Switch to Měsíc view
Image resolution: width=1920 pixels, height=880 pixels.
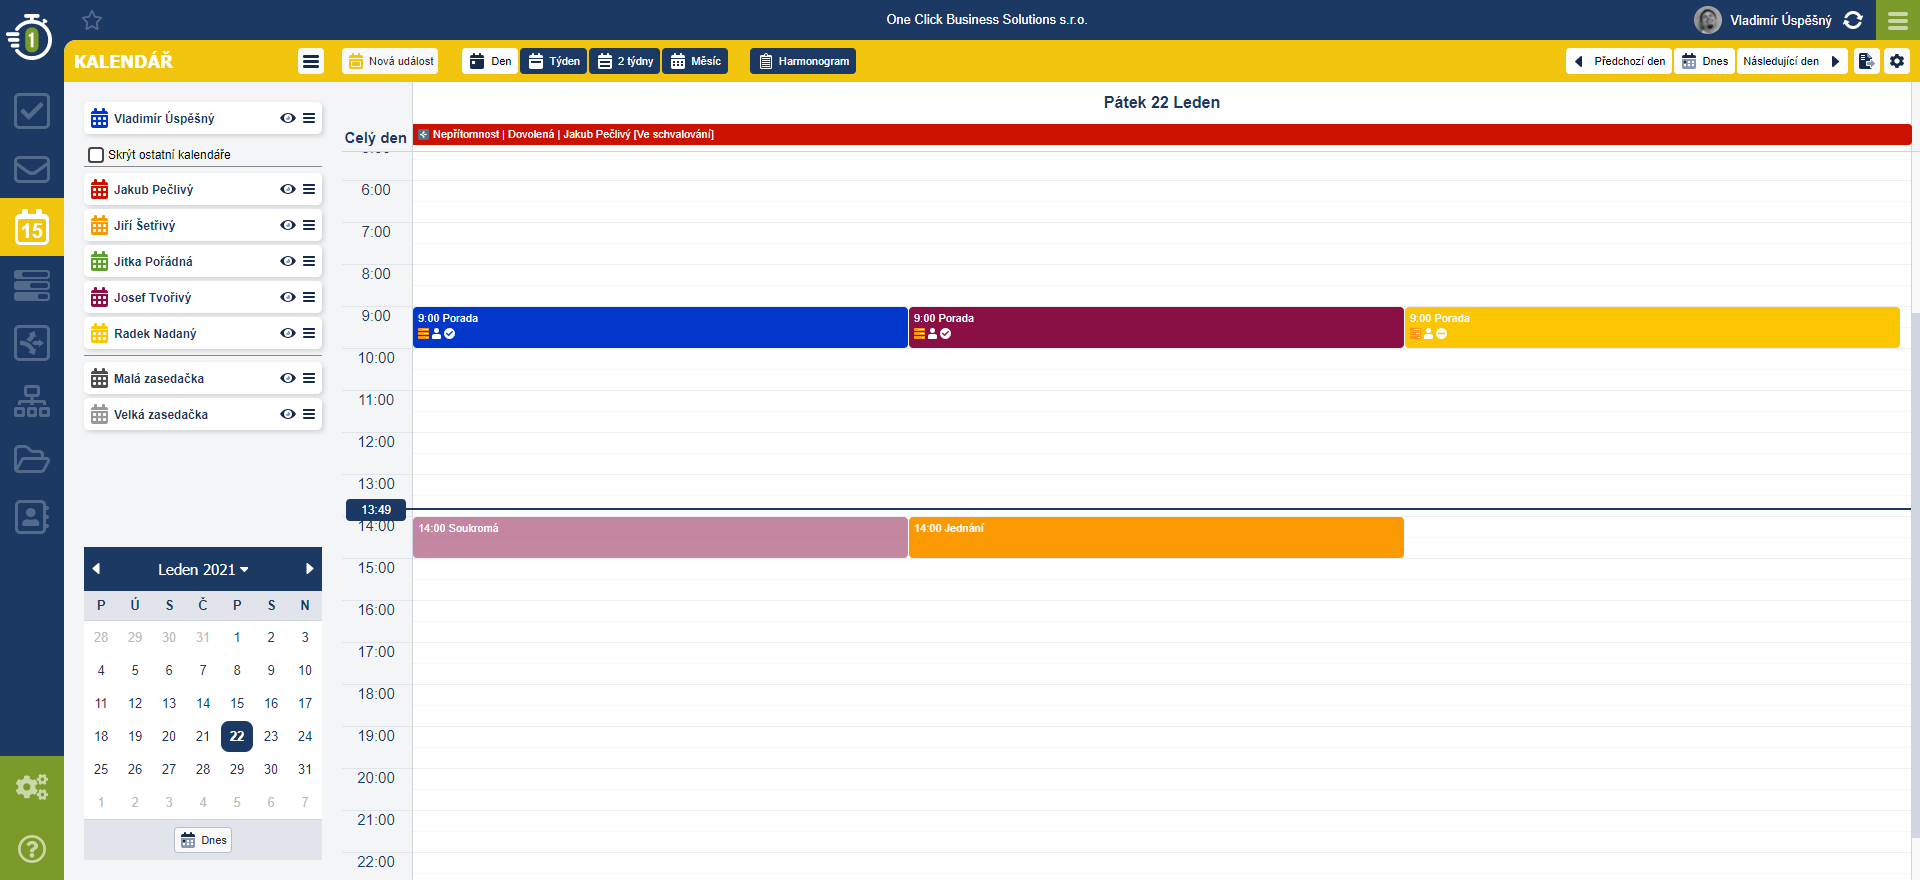click(695, 61)
